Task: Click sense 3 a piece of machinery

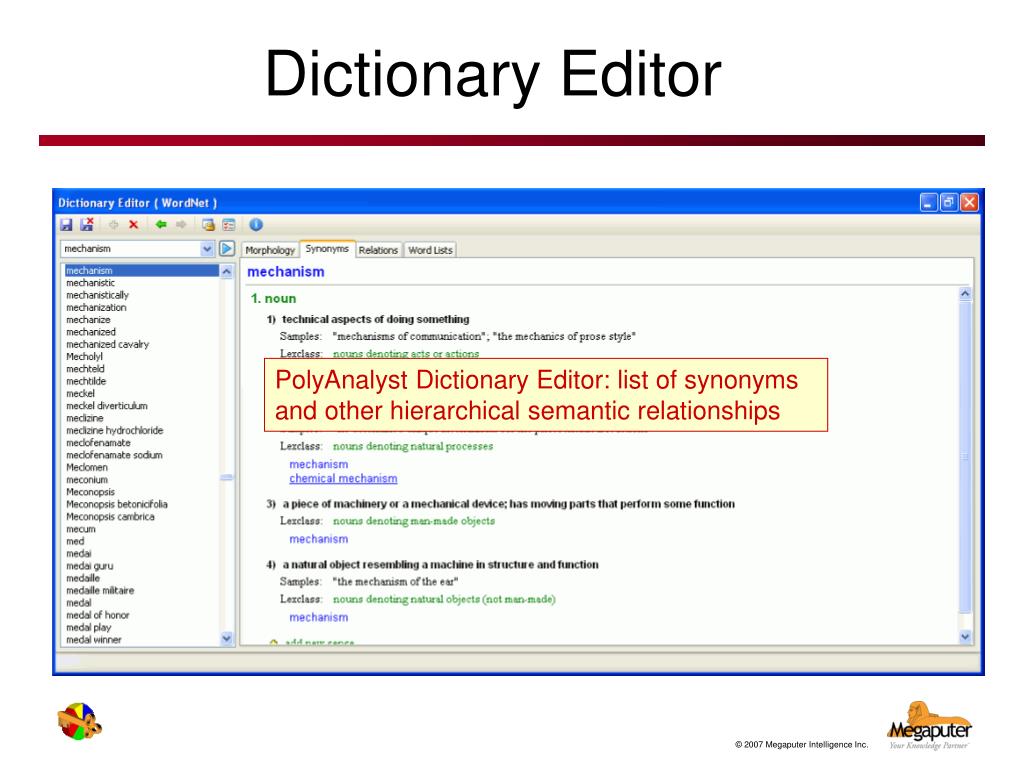Action: tap(508, 504)
